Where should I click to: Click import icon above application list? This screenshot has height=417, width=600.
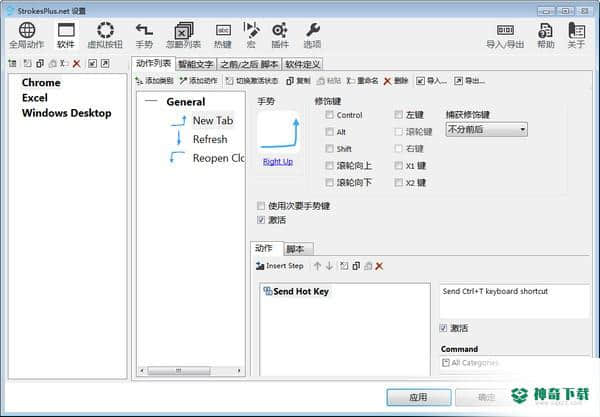tap(92, 64)
